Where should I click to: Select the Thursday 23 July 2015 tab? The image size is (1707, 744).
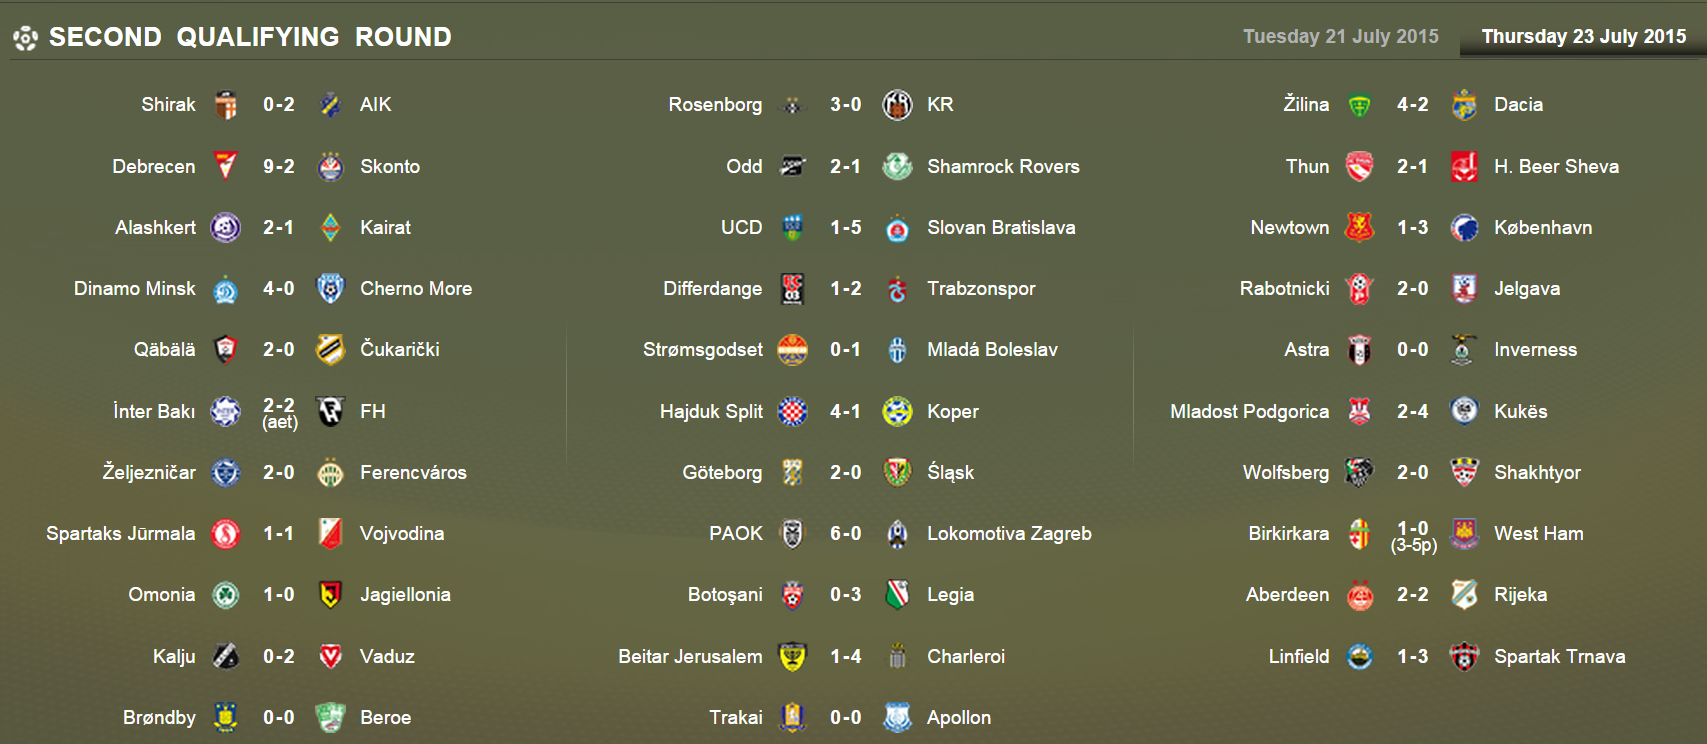point(1583,36)
